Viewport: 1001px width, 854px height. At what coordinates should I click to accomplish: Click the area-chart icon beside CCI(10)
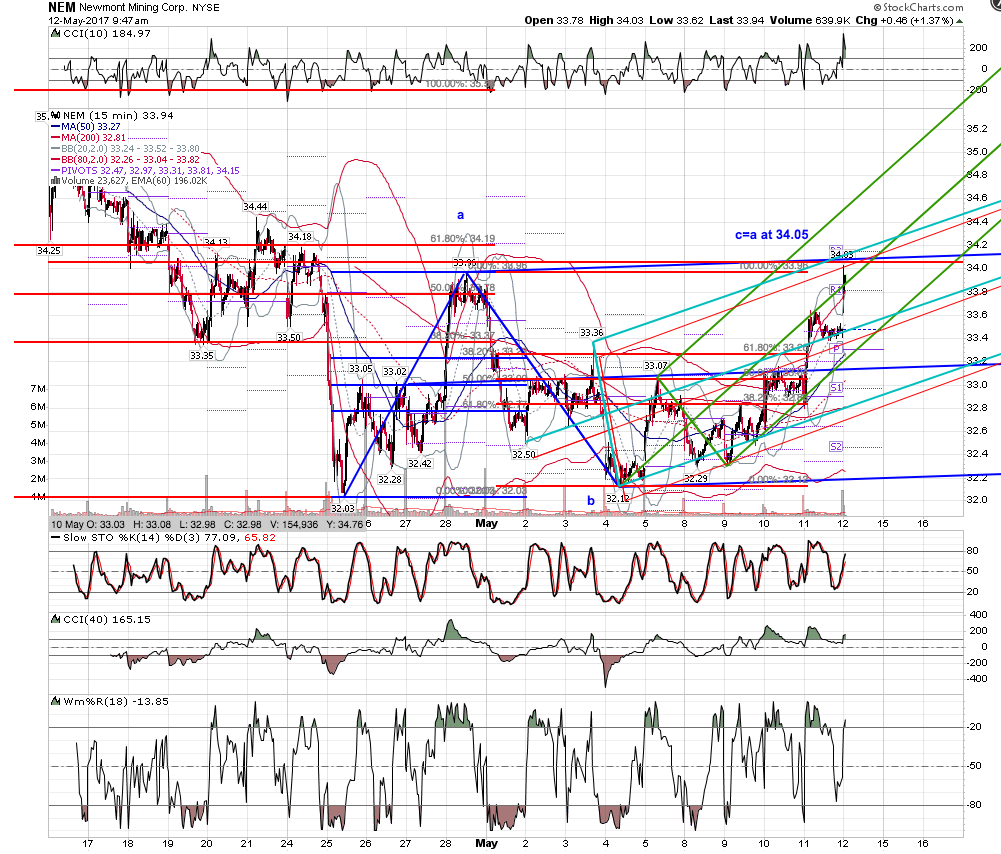click(x=56, y=34)
